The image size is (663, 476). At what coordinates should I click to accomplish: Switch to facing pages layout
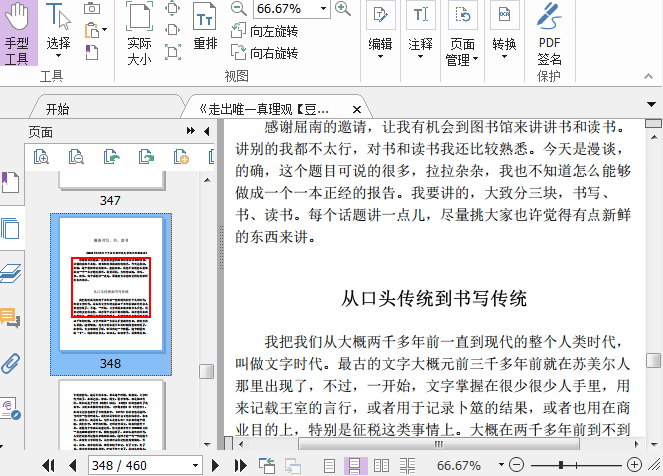click(x=381, y=466)
